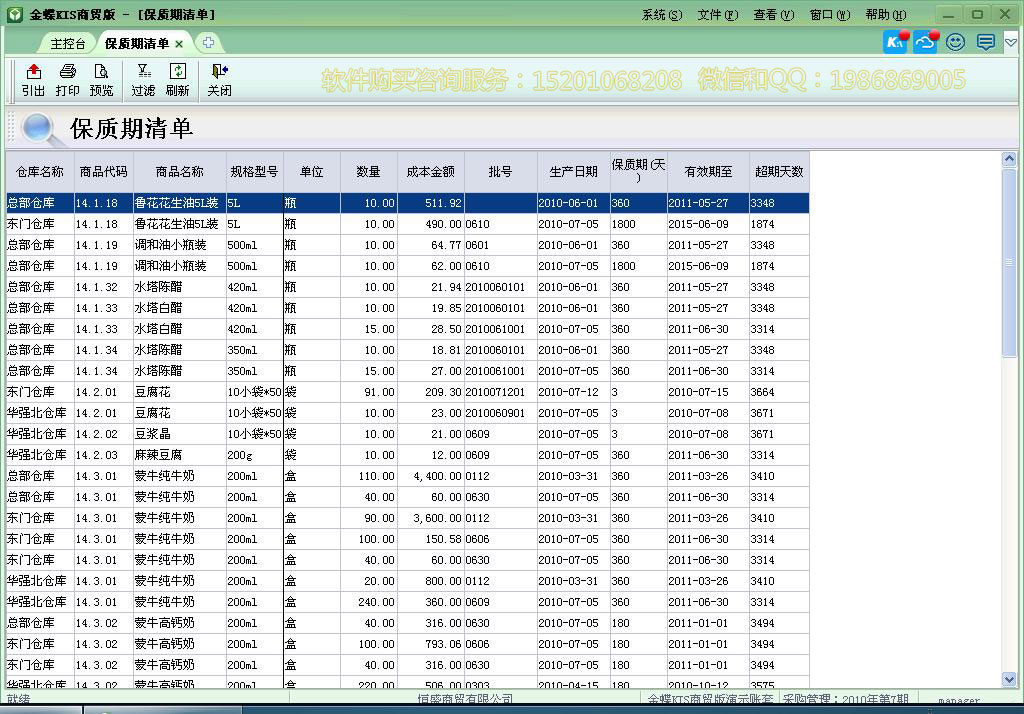Open the smiley feedback icon
This screenshot has height=714, width=1024.
[954, 42]
